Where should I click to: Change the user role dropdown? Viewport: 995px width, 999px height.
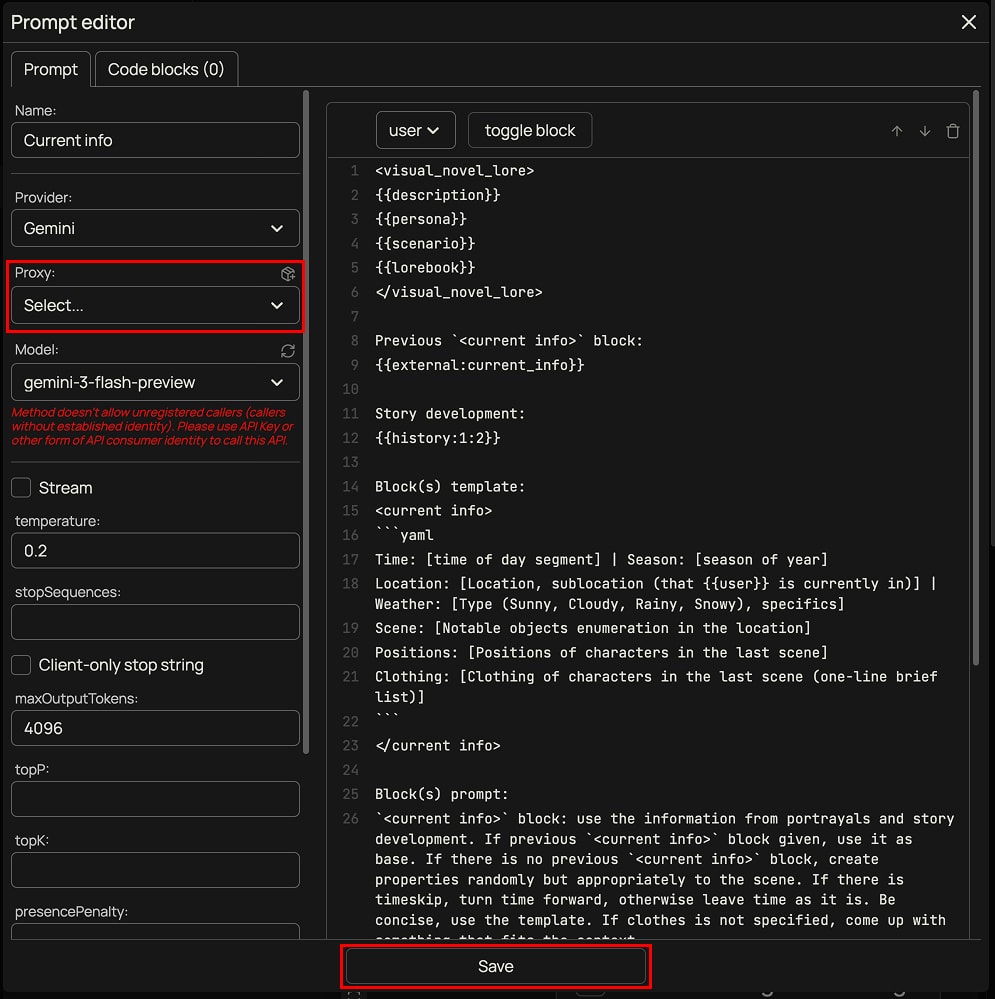(415, 130)
